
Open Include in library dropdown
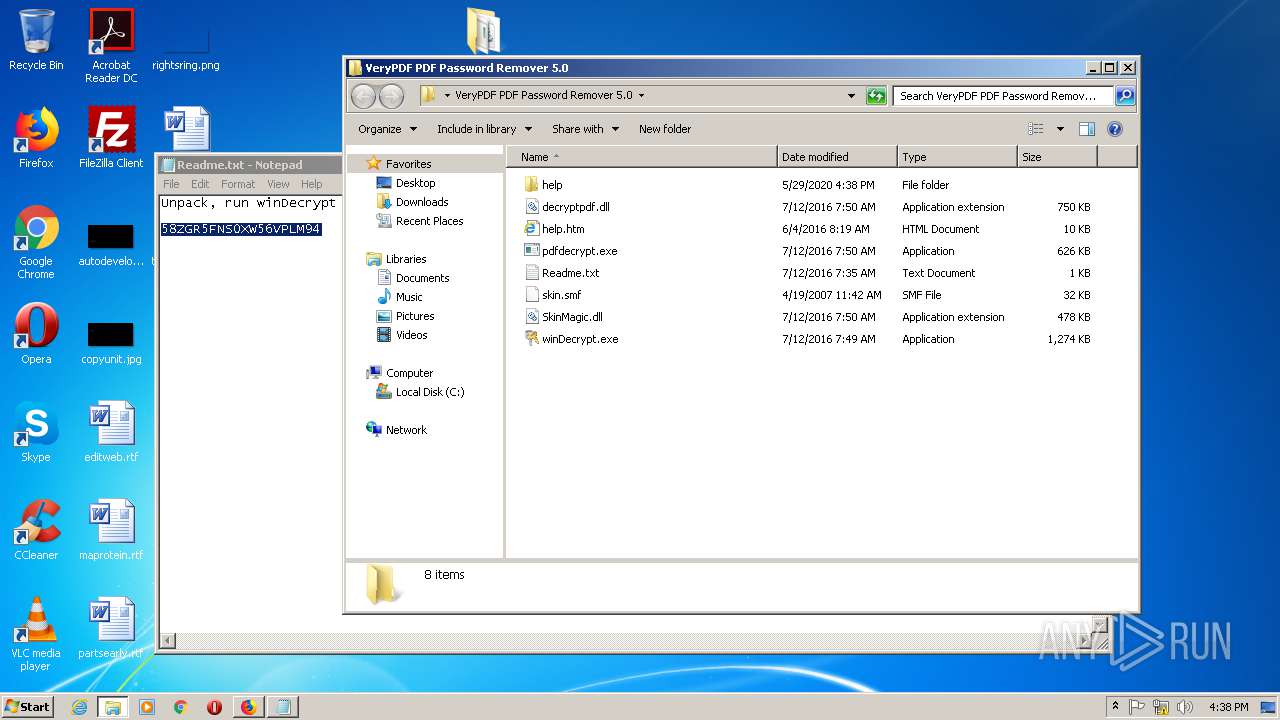[484, 129]
